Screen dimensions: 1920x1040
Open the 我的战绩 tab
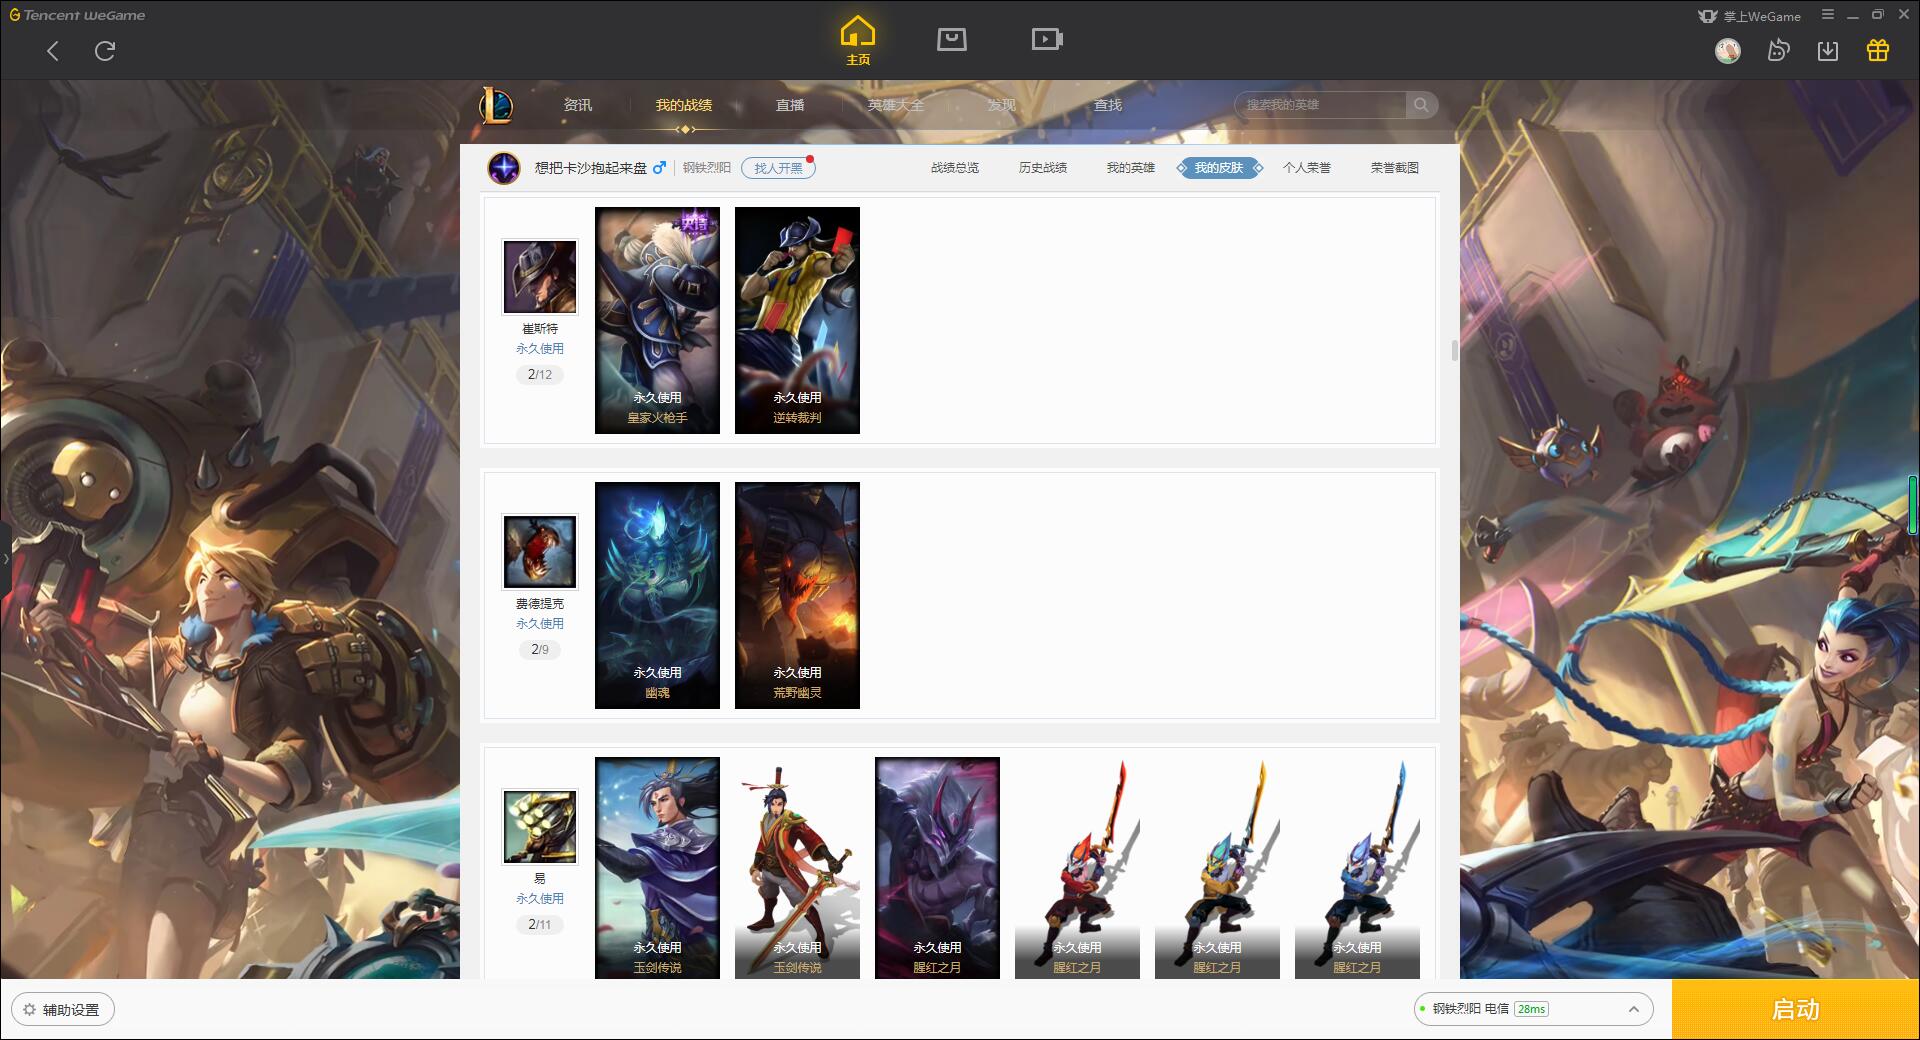[684, 105]
